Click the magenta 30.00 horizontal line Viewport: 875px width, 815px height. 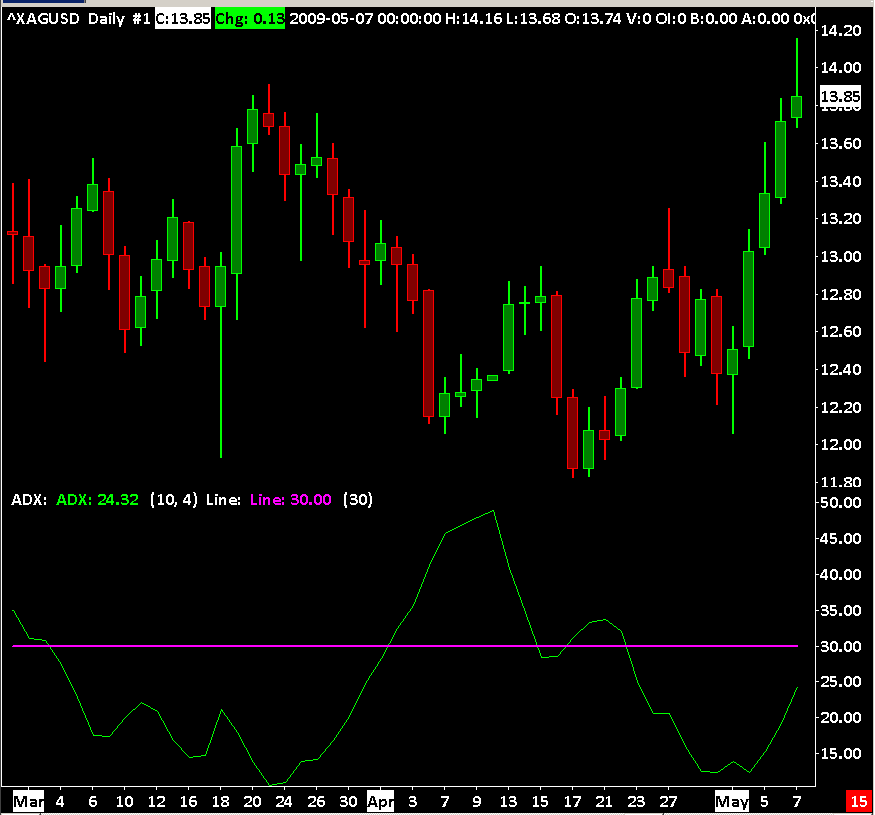405,646
